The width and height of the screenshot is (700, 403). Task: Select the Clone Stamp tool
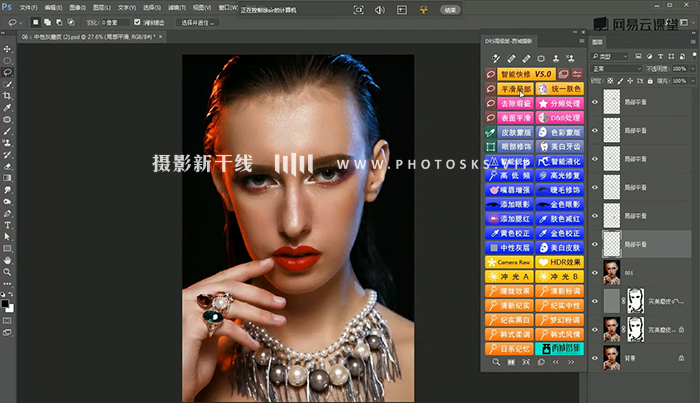click(x=7, y=143)
